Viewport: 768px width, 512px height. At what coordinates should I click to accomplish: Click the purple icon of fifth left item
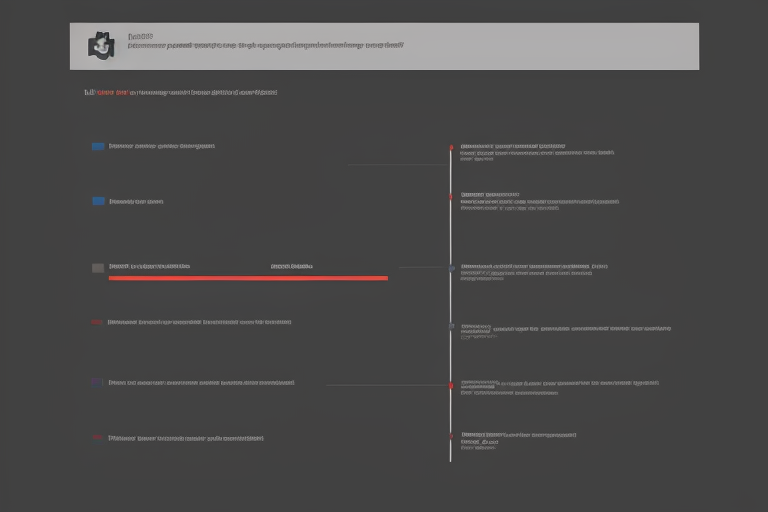click(97, 382)
